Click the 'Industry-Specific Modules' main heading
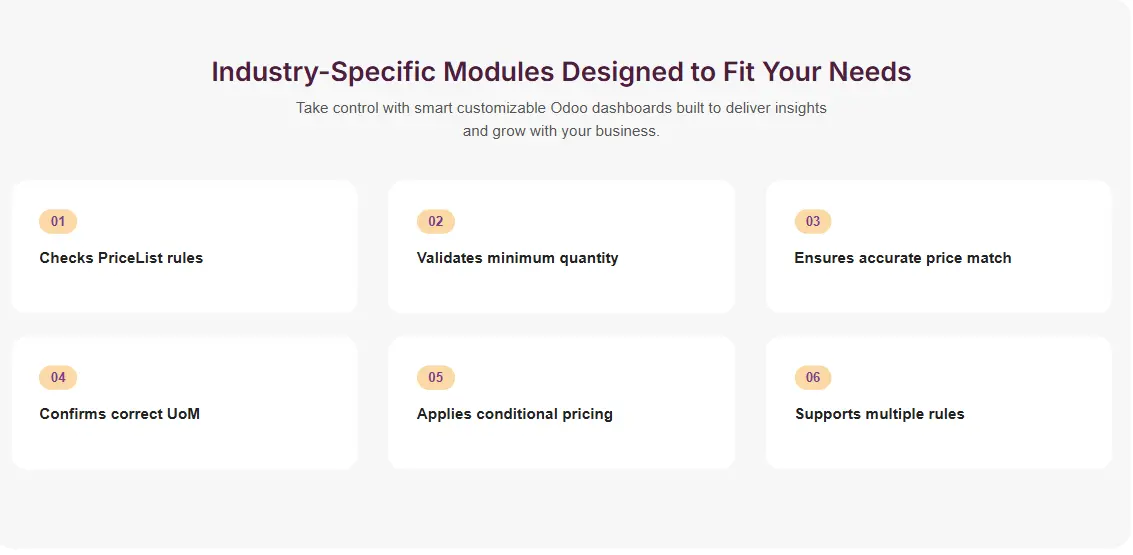 coord(561,72)
